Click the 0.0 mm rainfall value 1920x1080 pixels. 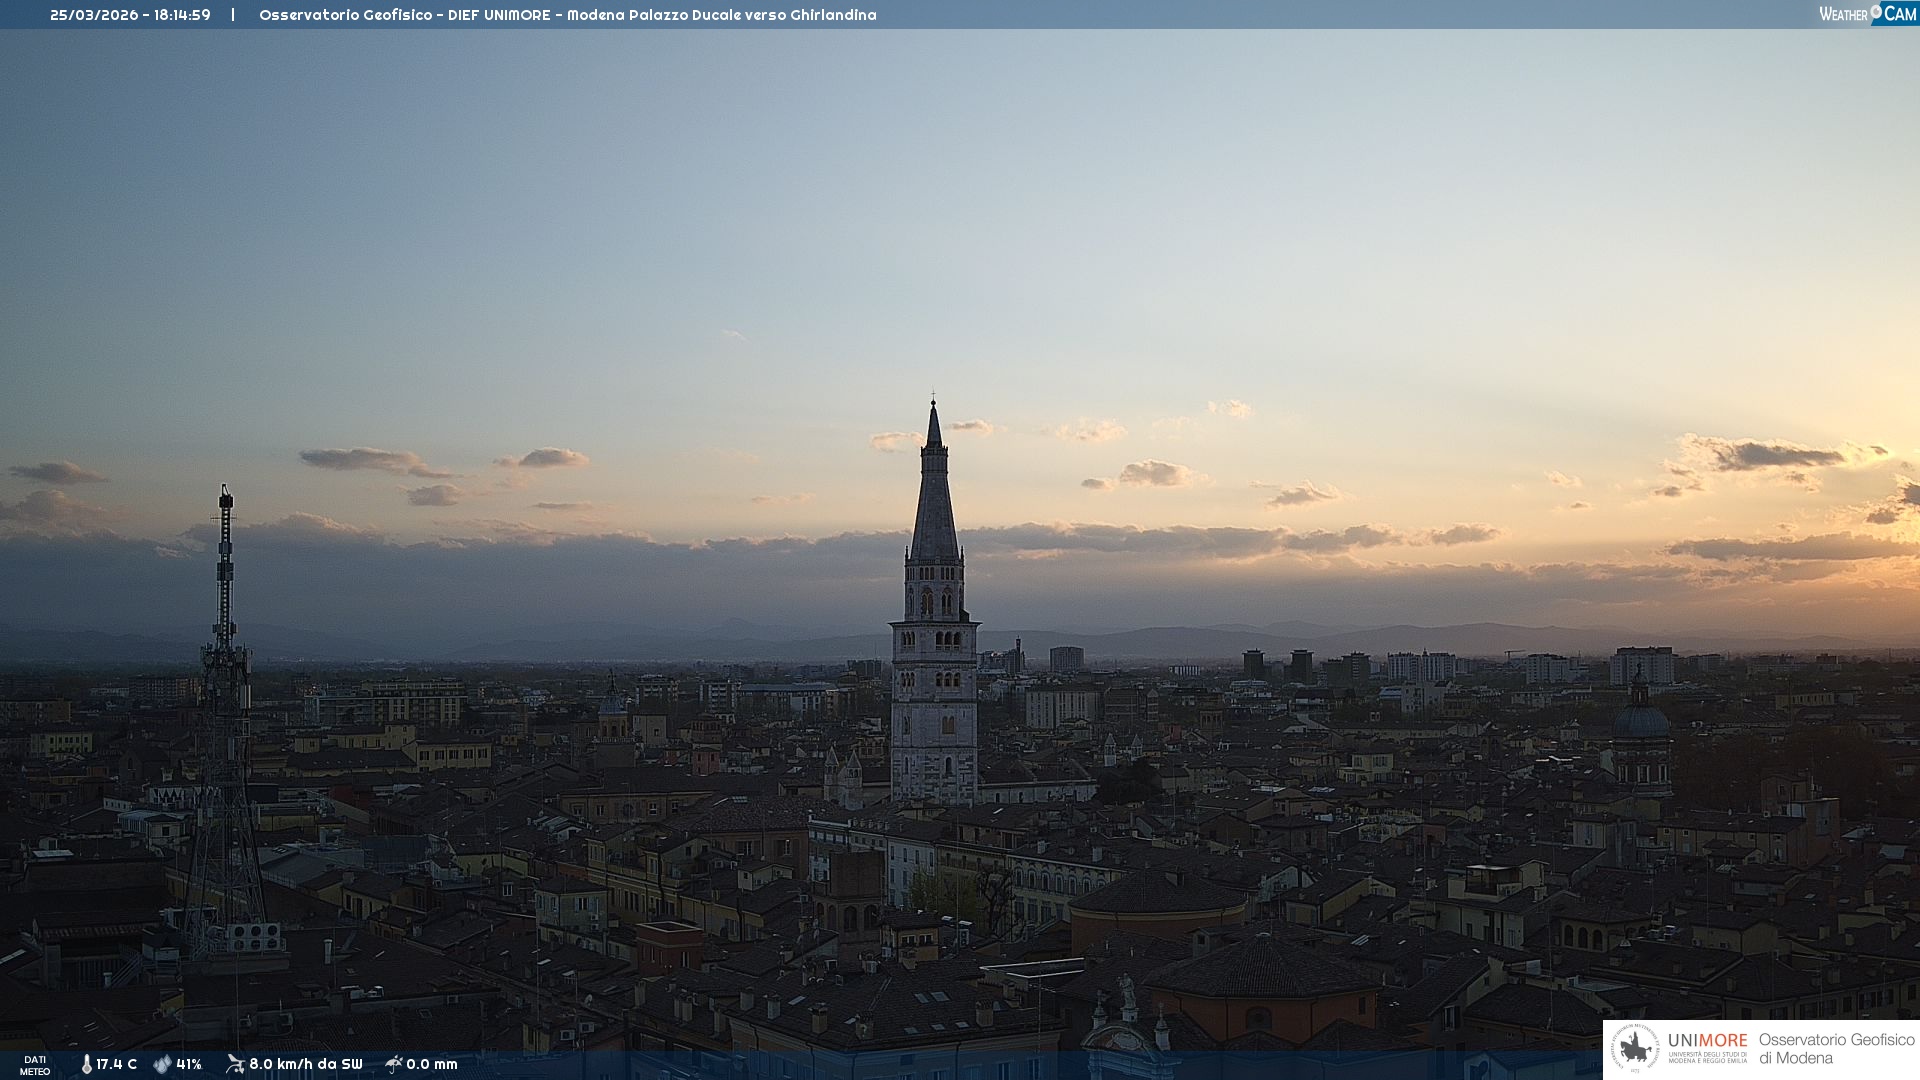click(432, 1064)
